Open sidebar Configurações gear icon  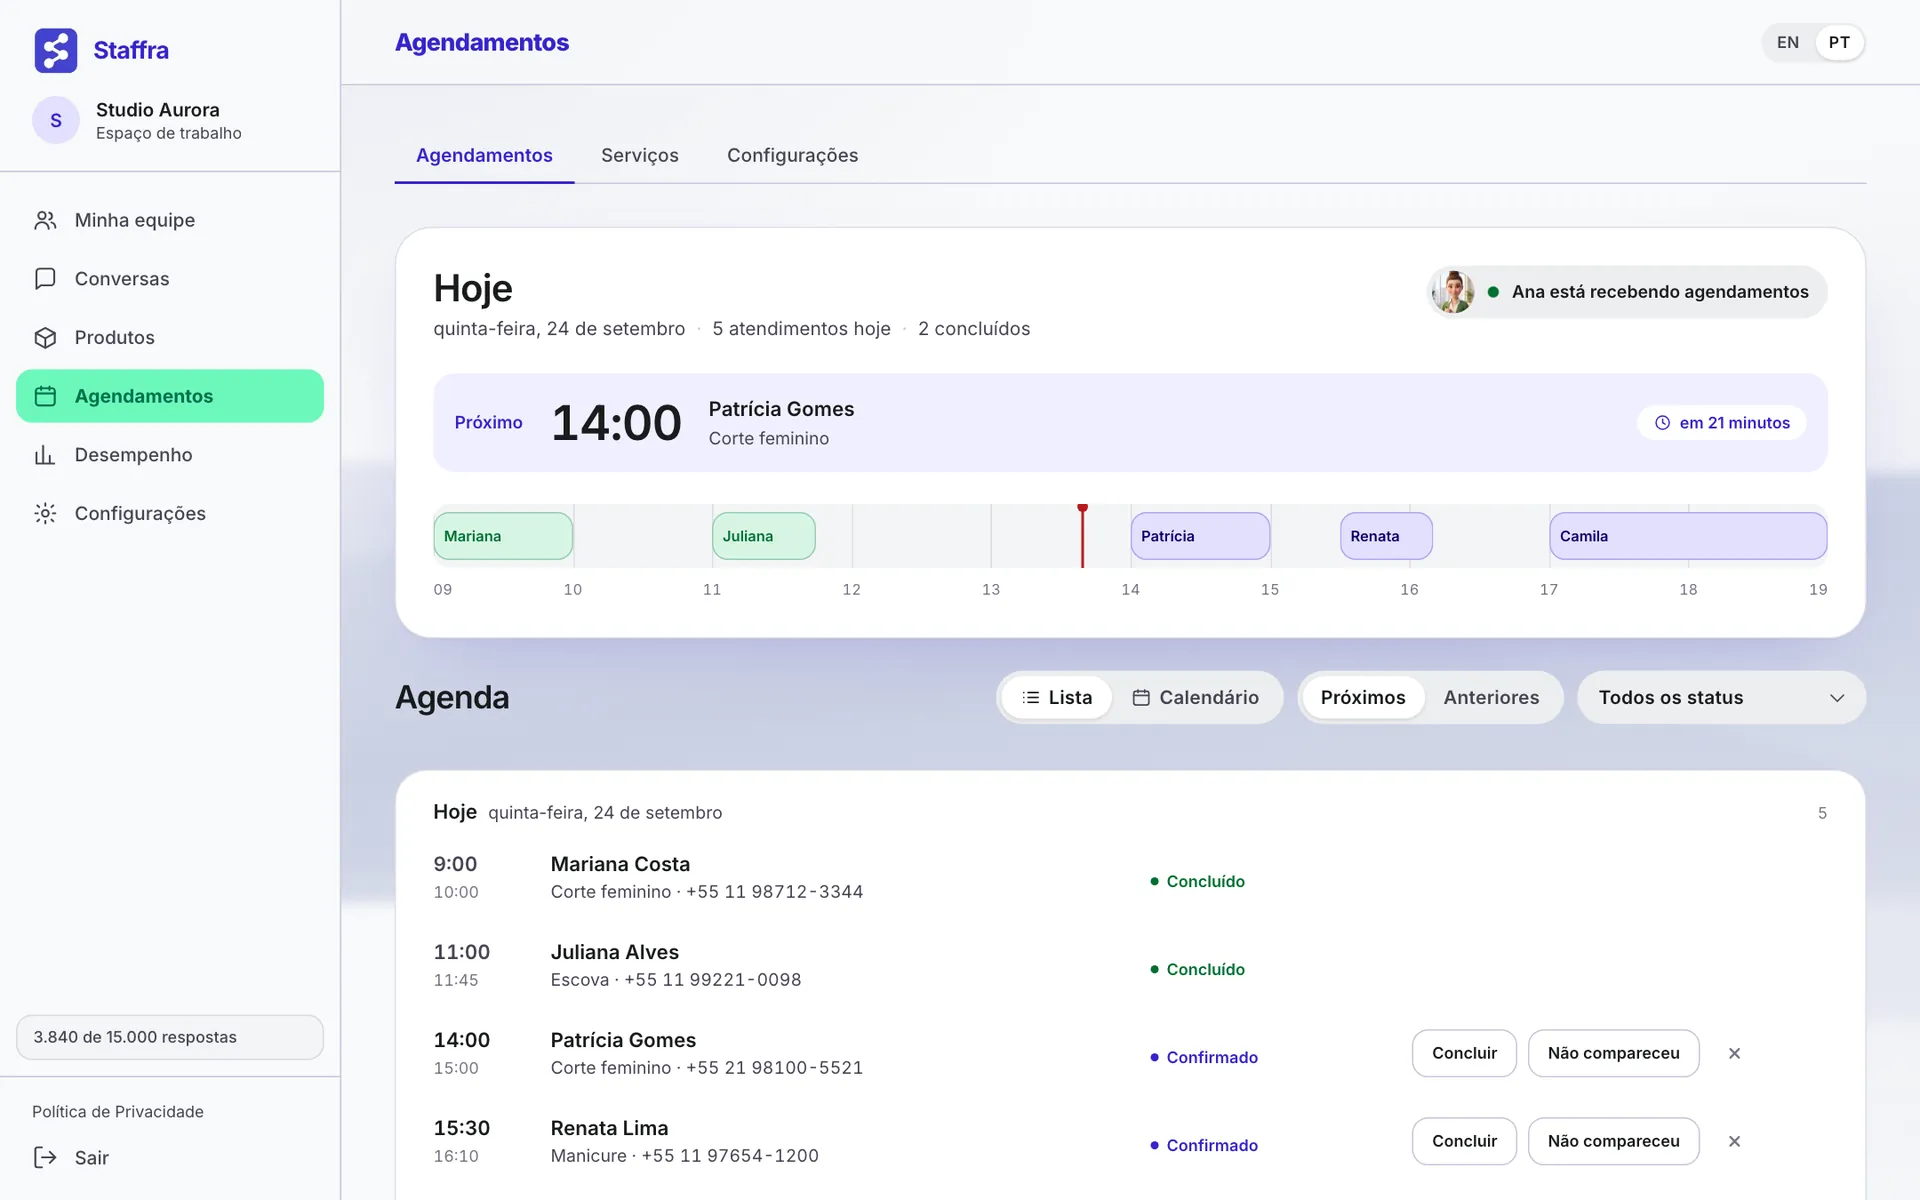point(45,513)
